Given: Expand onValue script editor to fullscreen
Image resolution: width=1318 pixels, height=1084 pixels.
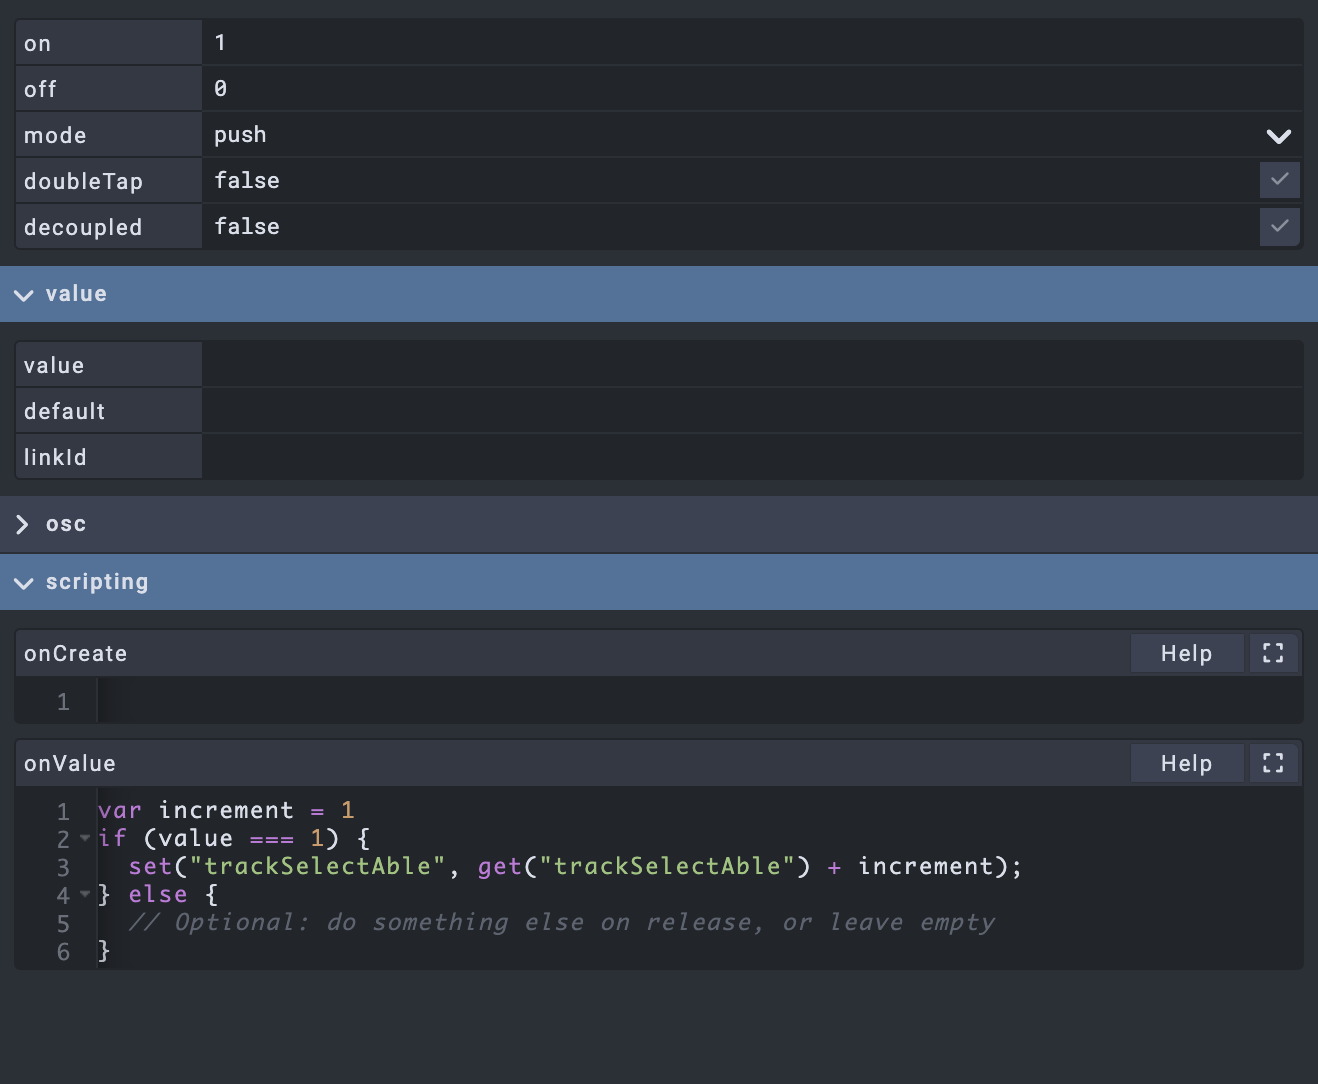Looking at the screenshot, I should click(x=1273, y=764).
